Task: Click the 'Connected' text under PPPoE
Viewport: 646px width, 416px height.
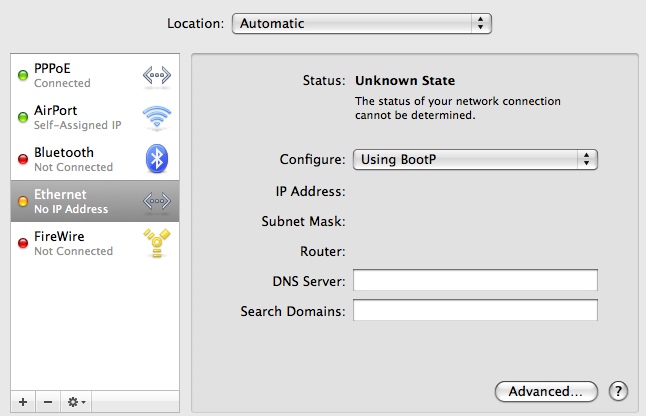Action: point(62,83)
